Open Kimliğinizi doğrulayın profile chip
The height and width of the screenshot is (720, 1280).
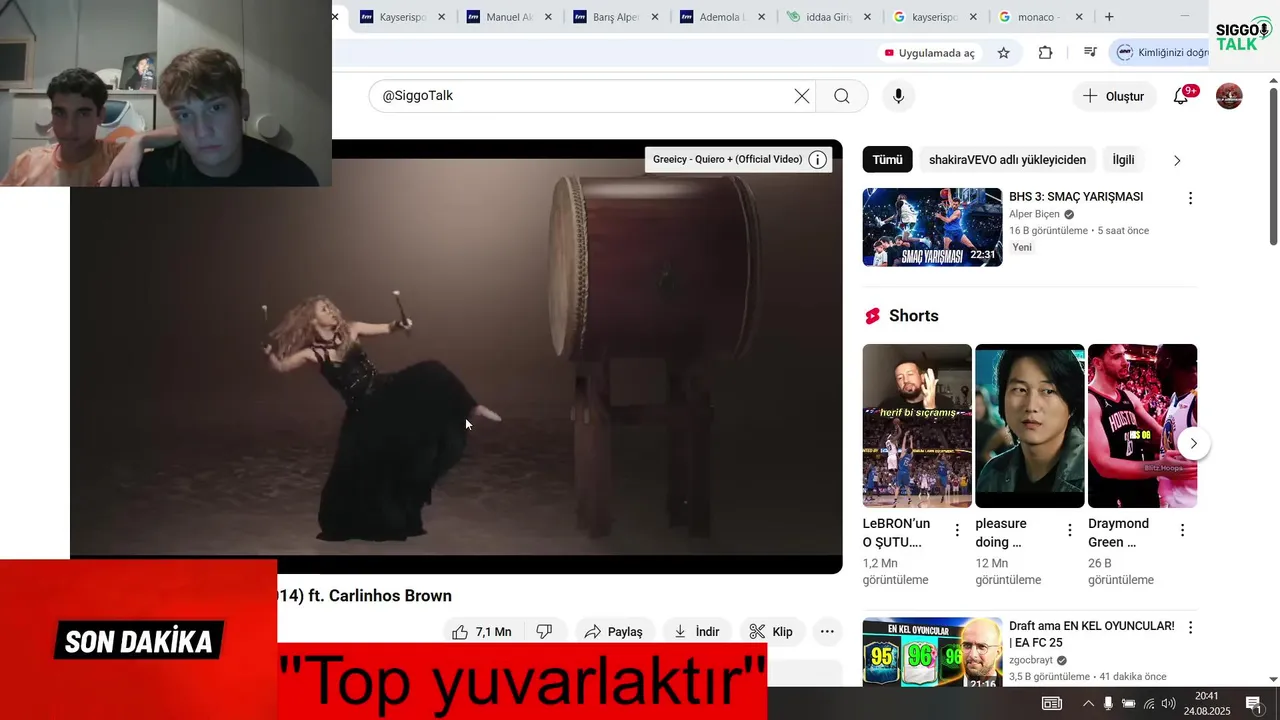(x=1164, y=53)
